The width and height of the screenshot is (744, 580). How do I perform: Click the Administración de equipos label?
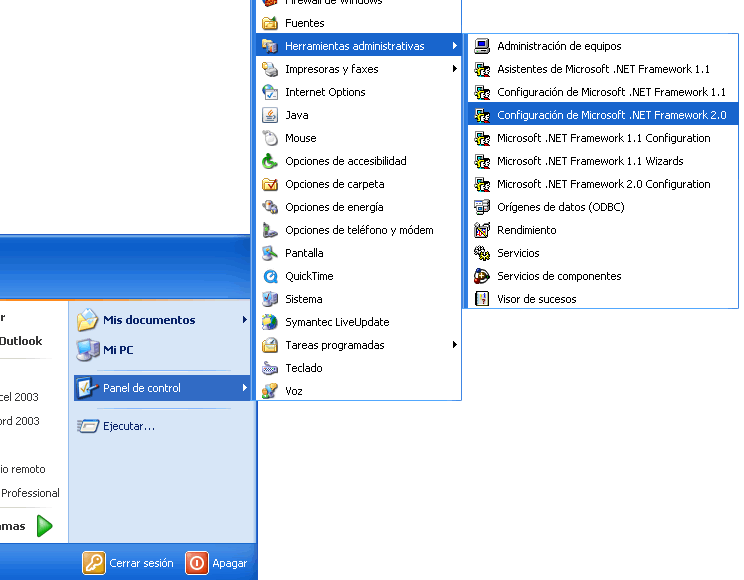click(x=559, y=46)
